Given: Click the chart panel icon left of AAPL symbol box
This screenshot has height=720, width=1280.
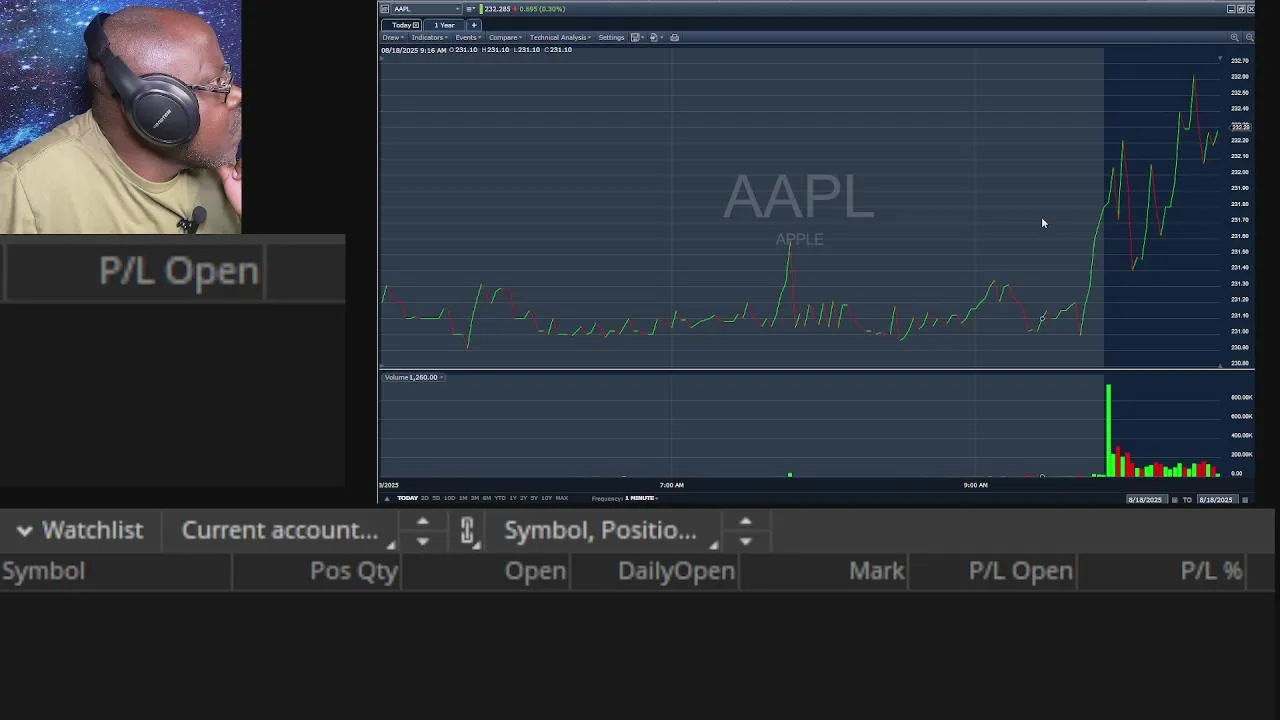Looking at the screenshot, I should (x=385, y=9).
